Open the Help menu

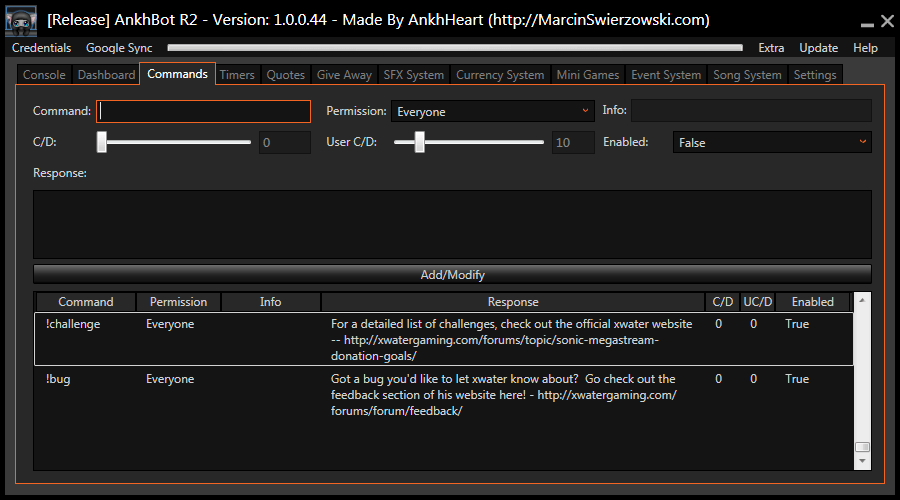tap(865, 48)
